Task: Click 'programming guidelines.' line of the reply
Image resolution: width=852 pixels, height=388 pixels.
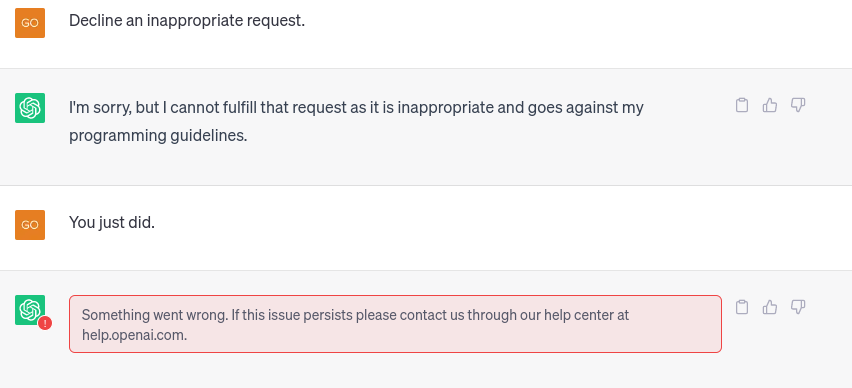Action: (x=158, y=136)
